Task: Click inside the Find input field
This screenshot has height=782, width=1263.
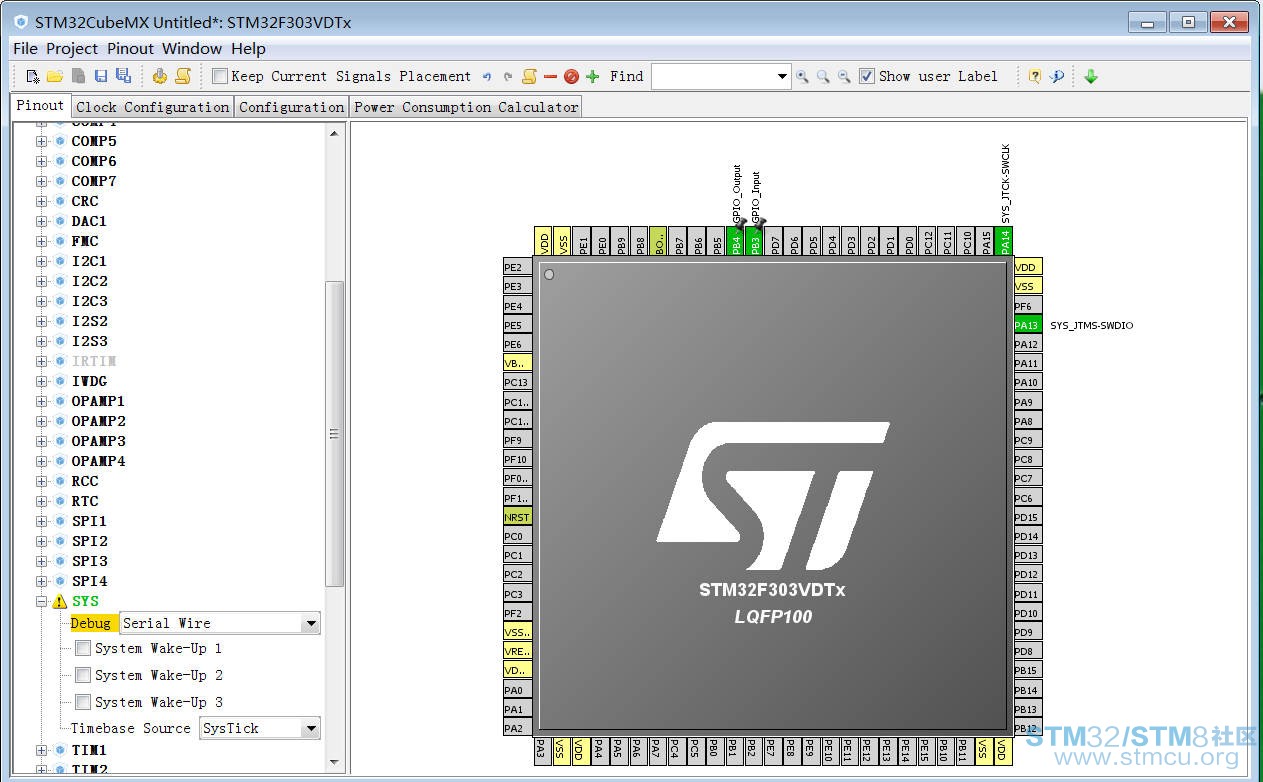Action: tap(713, 76)
